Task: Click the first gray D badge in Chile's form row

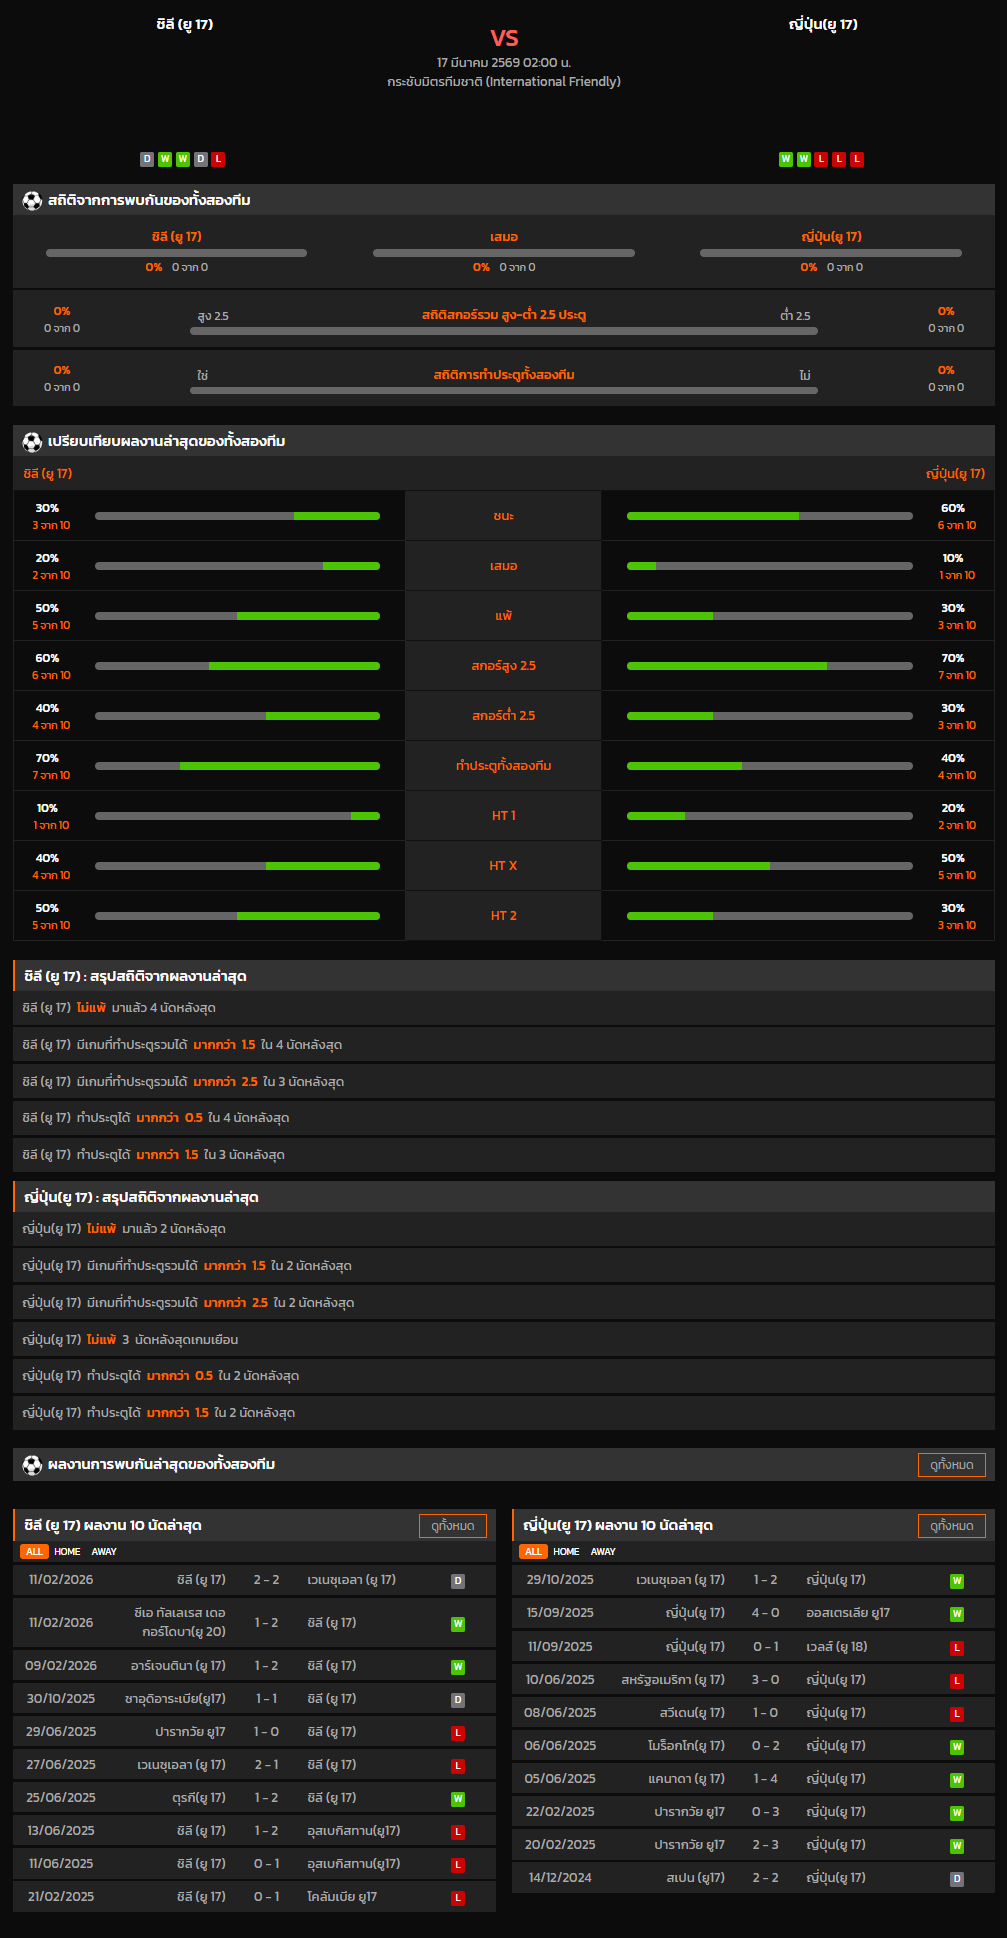Action: (x=147, y=159)
